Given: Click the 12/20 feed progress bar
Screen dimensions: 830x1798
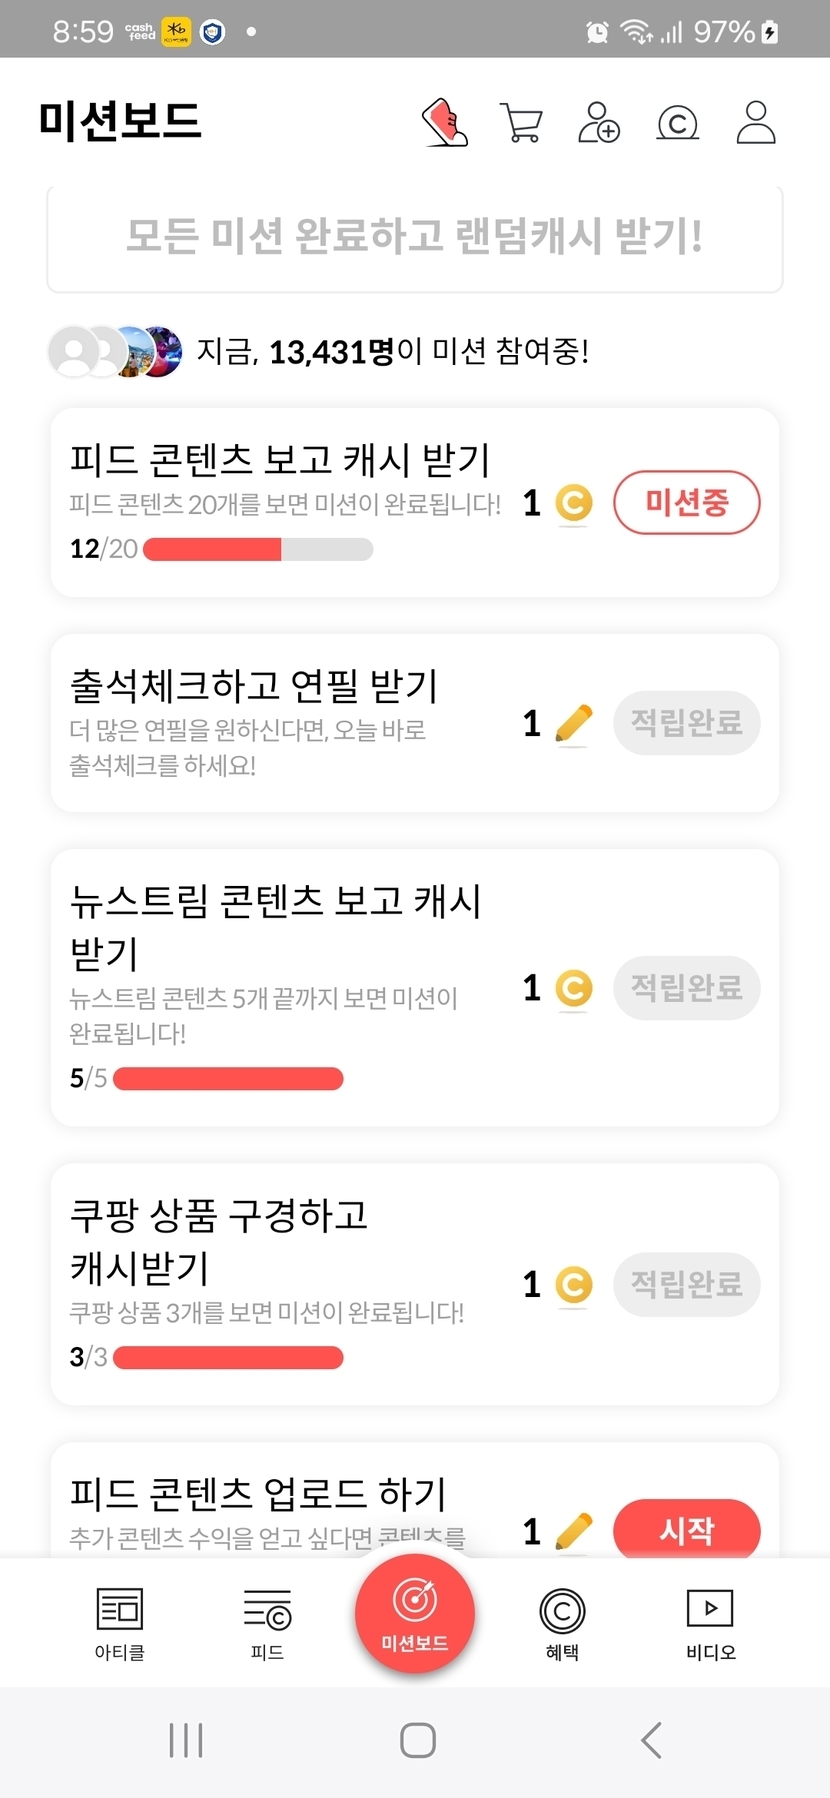Looking at the screenshot, I should click(258, 549).
